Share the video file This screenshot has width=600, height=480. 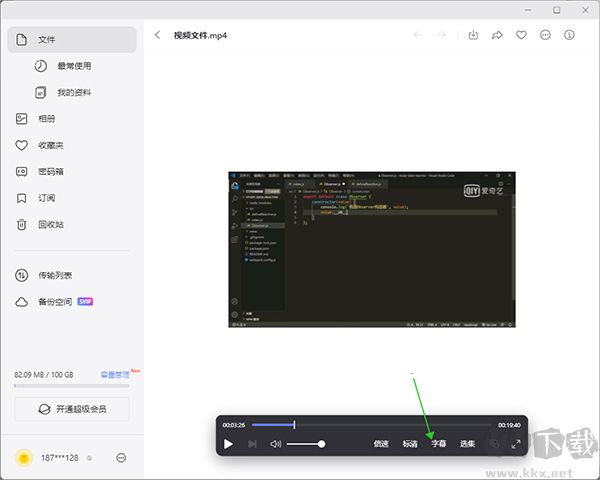[x=497, y=35]
